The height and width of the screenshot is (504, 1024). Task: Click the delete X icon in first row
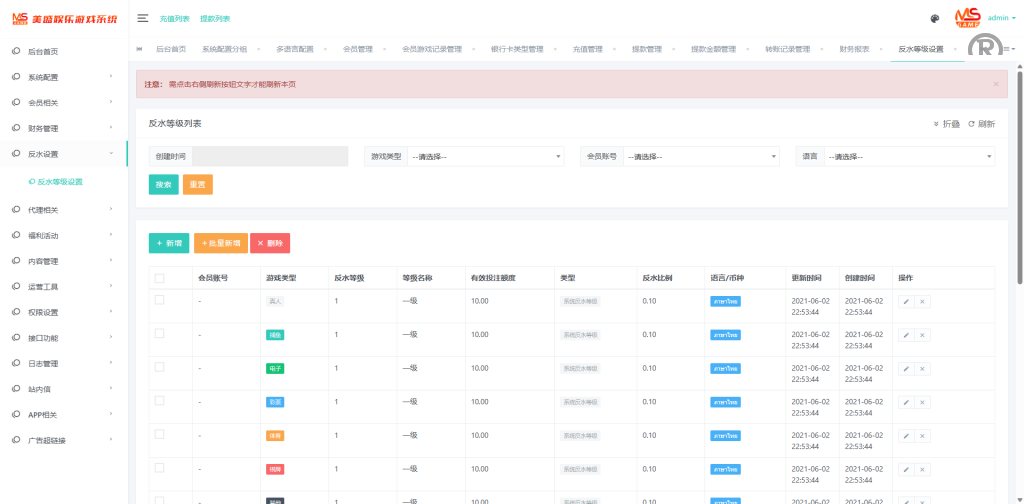point(922,301)
